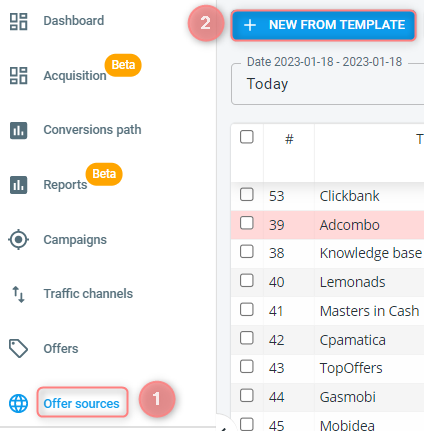Click the Traffic channels arrows icon
Viewport: 424px width, 431px height.
click(18, 294)
